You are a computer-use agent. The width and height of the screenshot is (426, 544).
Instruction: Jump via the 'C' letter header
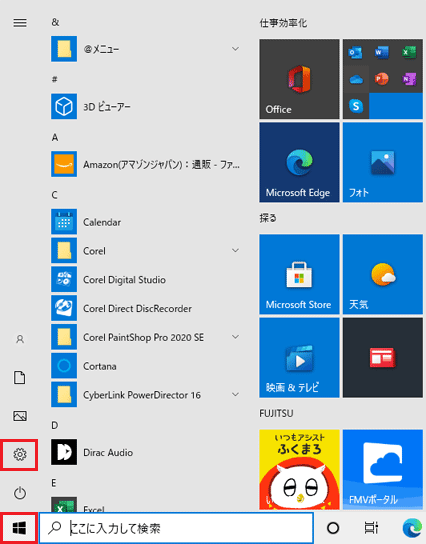click(x=54, y=195)
